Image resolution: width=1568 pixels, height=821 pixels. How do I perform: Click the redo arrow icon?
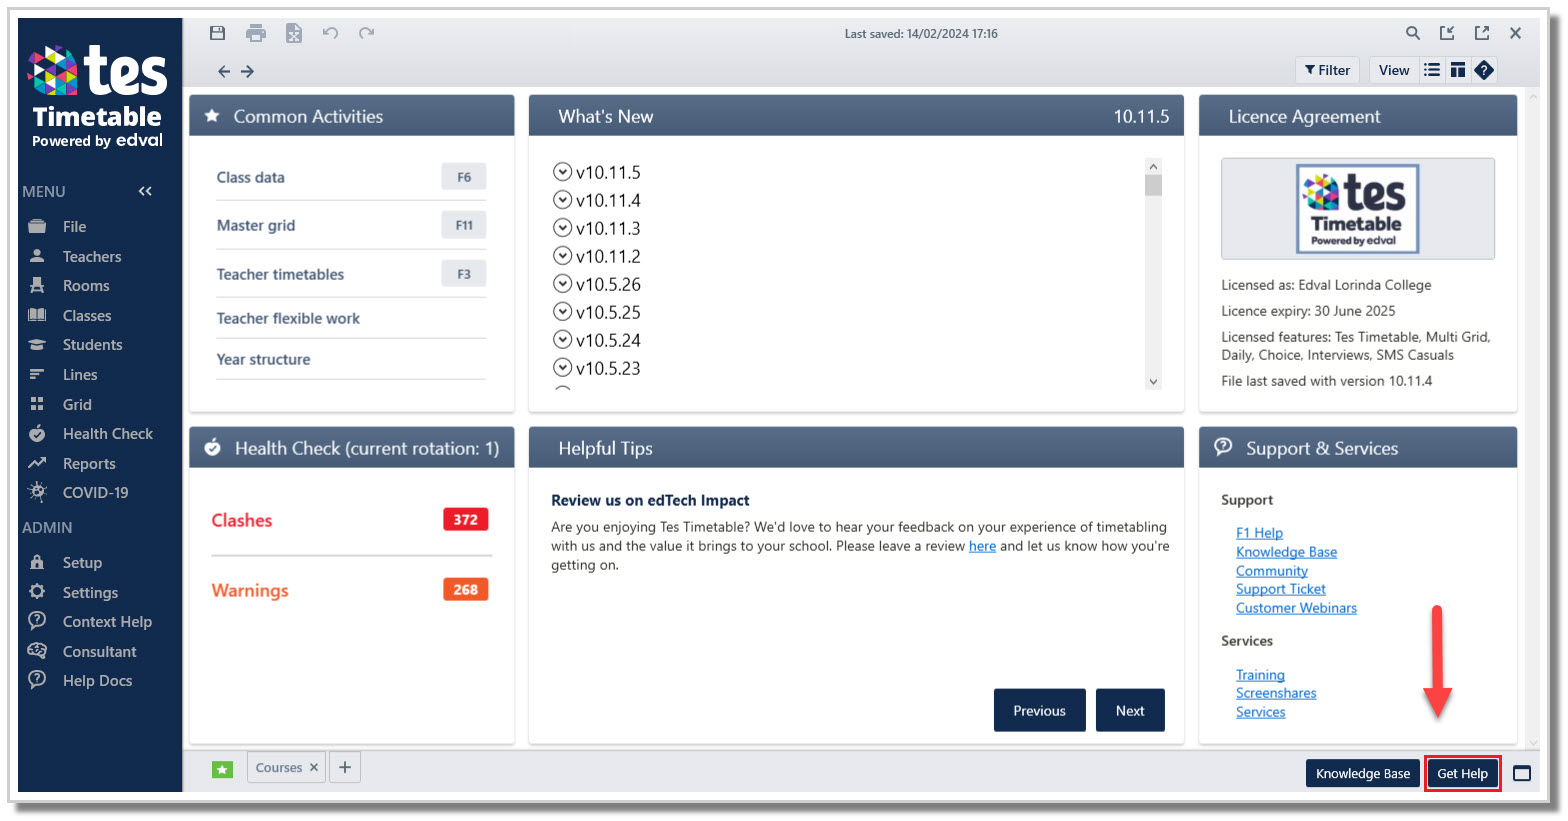tap(367, 33)
